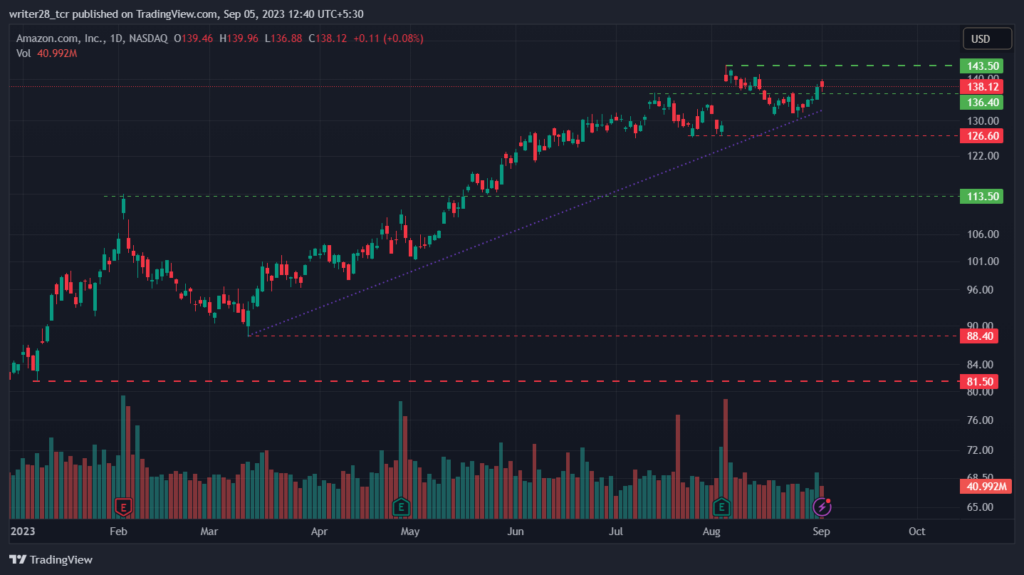This screenshot has height=575, width=1024.
Task: Click the 2023 label on time axis
Action: pyautogui.click(x=23, y=531)
